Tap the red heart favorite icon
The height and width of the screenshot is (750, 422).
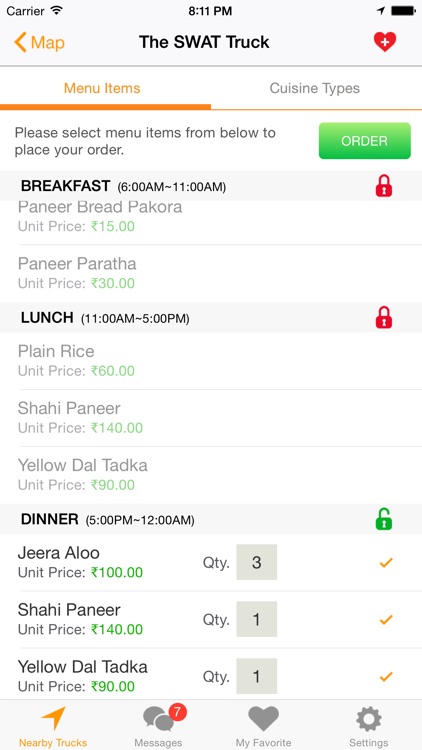(x=385, y=42)
